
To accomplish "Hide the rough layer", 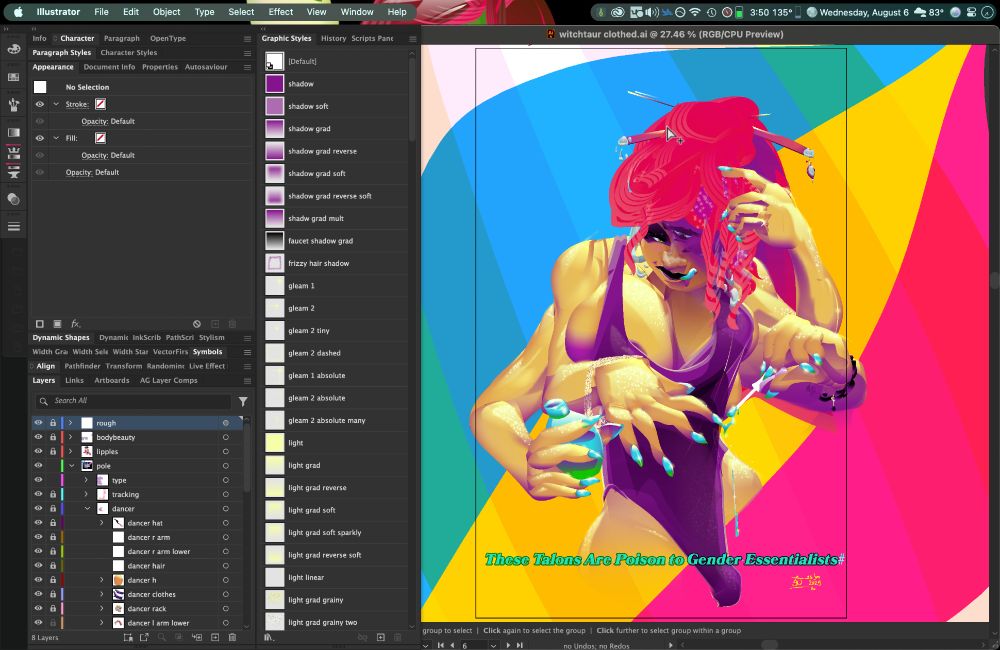I will click(x=38, y=423).
